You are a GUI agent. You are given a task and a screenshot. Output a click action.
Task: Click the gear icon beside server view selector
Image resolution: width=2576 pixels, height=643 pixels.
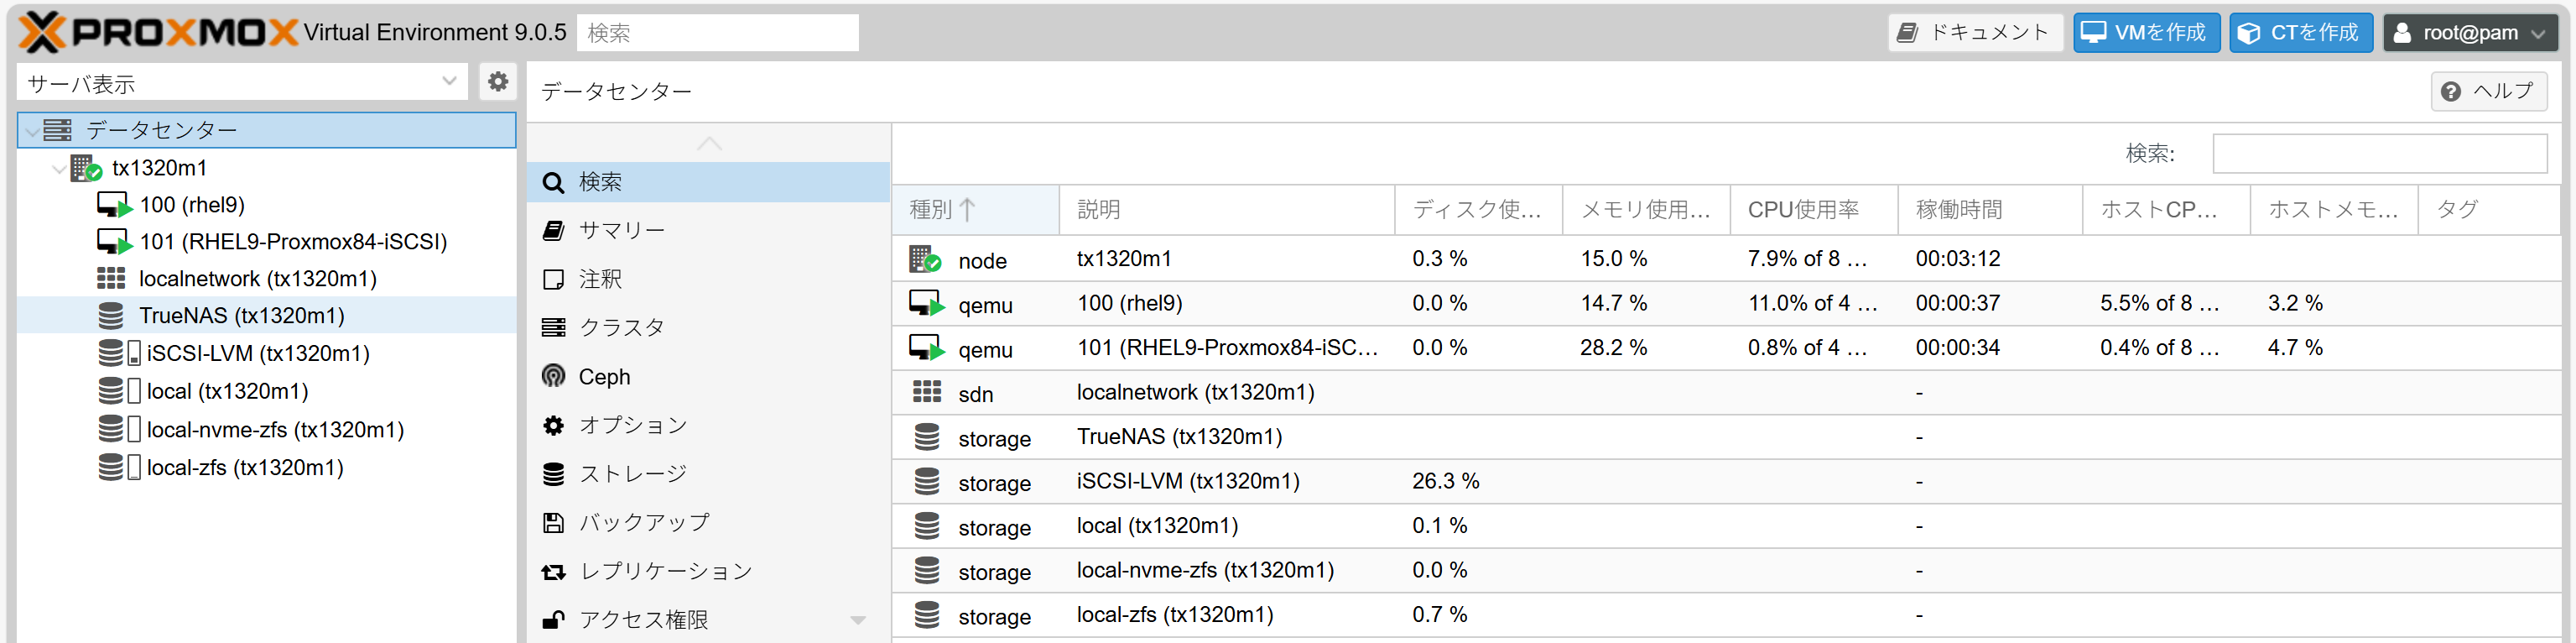click(x=497, y=82)
